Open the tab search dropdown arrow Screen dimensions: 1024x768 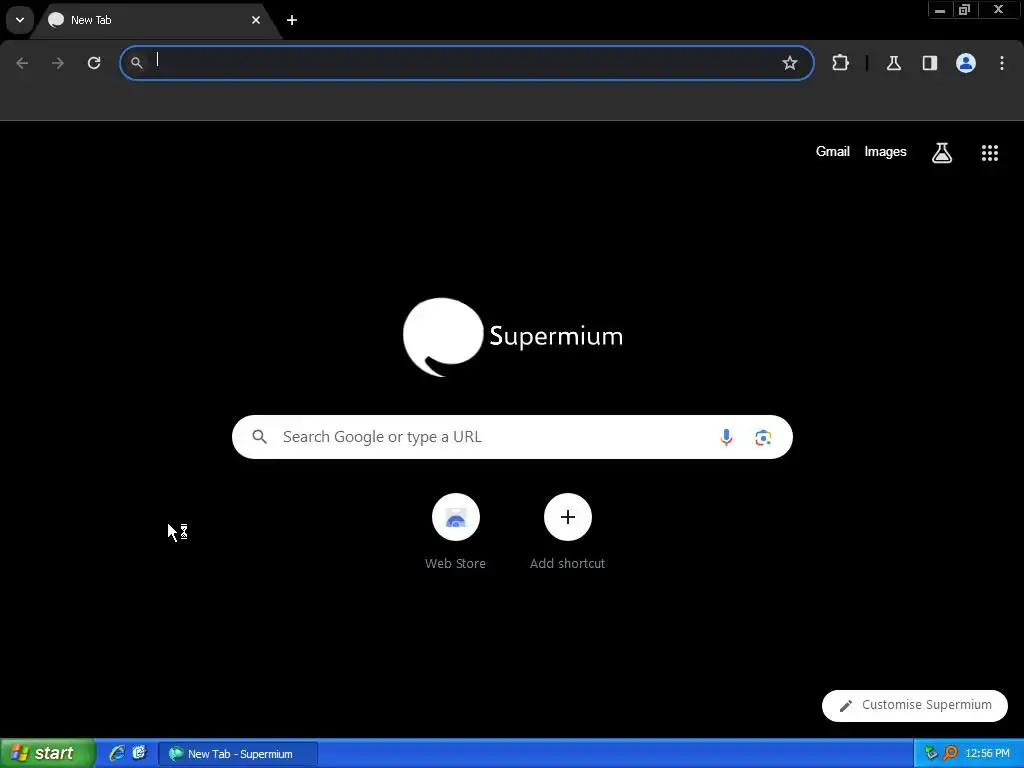click(20, 20)
